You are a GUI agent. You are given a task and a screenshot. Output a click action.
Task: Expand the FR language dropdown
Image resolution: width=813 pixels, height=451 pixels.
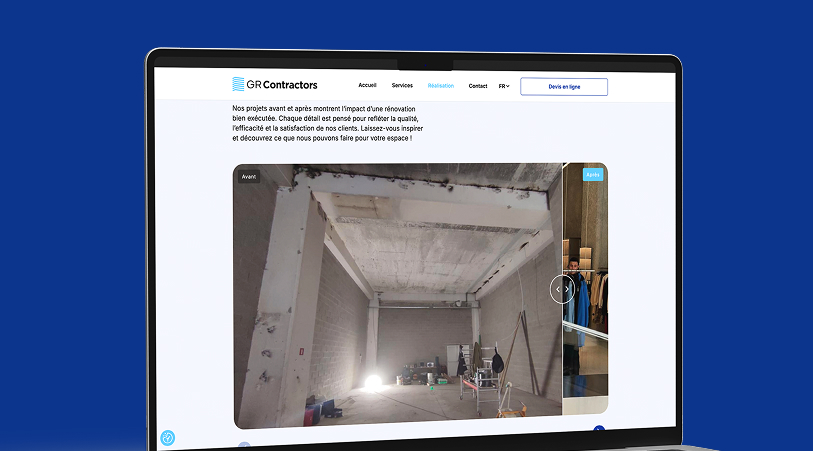[x=504, y=87]
